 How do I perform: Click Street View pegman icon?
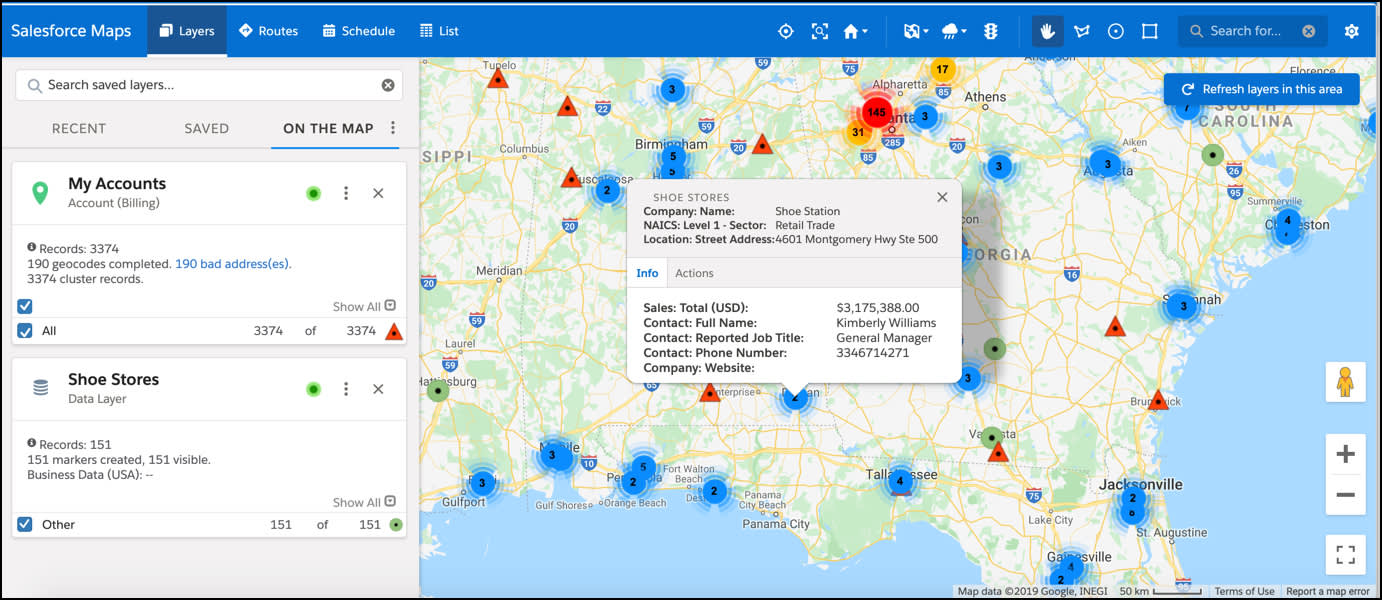(1345, 382)
